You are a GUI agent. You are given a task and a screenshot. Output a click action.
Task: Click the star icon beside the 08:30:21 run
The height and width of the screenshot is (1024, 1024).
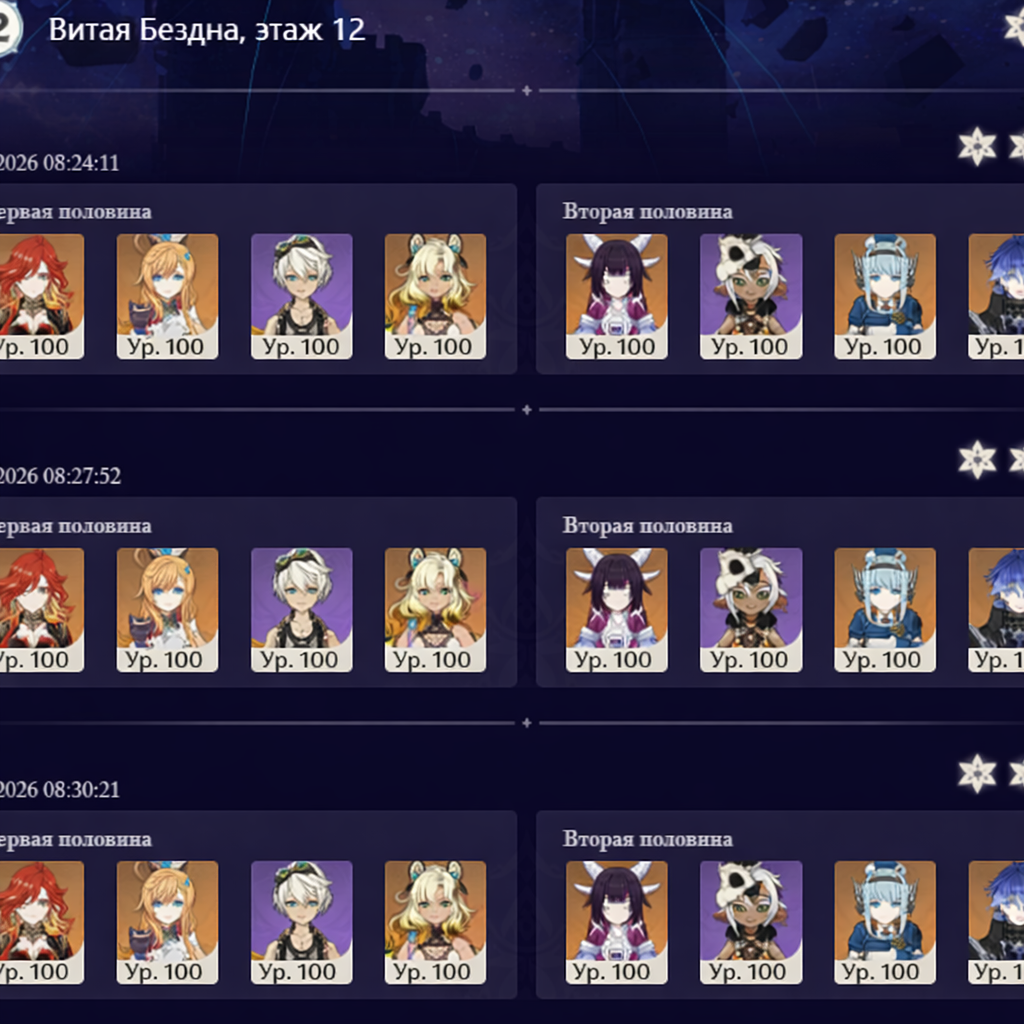tap(977, 773)
